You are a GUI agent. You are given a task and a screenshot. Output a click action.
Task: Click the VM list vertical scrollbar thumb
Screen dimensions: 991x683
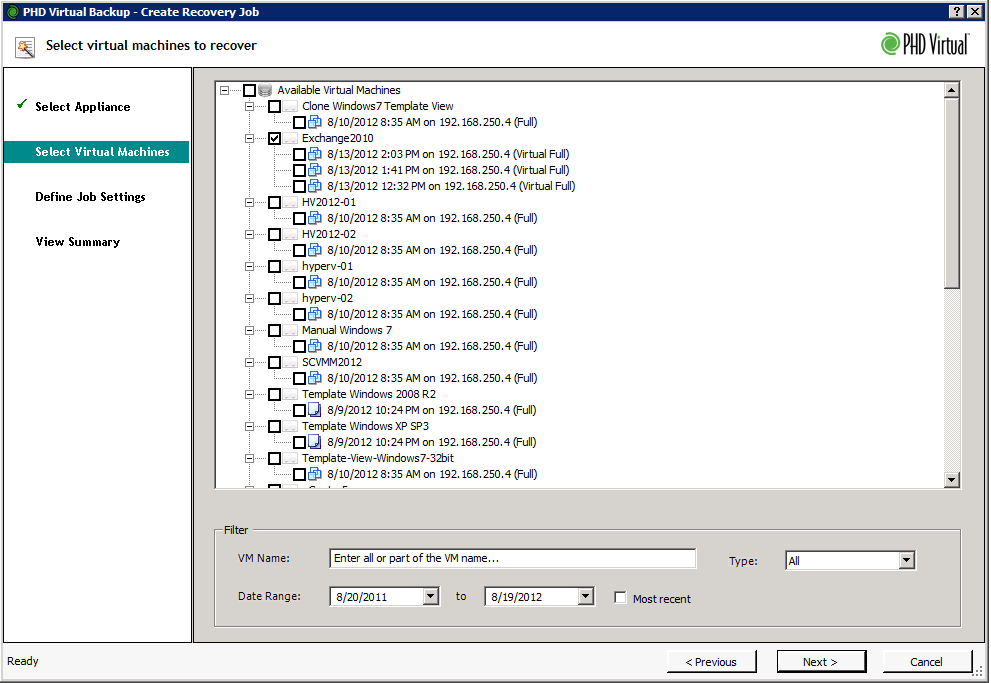tap(952, 193)
